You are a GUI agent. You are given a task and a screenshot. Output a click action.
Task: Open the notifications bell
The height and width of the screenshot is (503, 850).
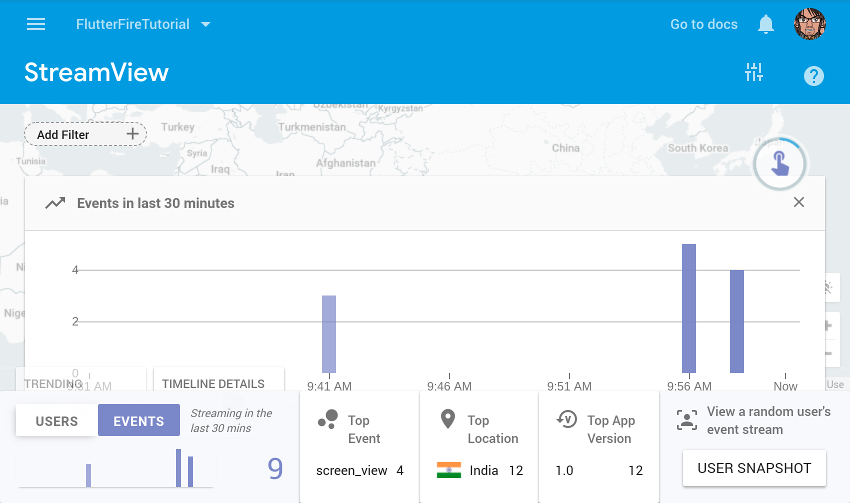(765, 24)
